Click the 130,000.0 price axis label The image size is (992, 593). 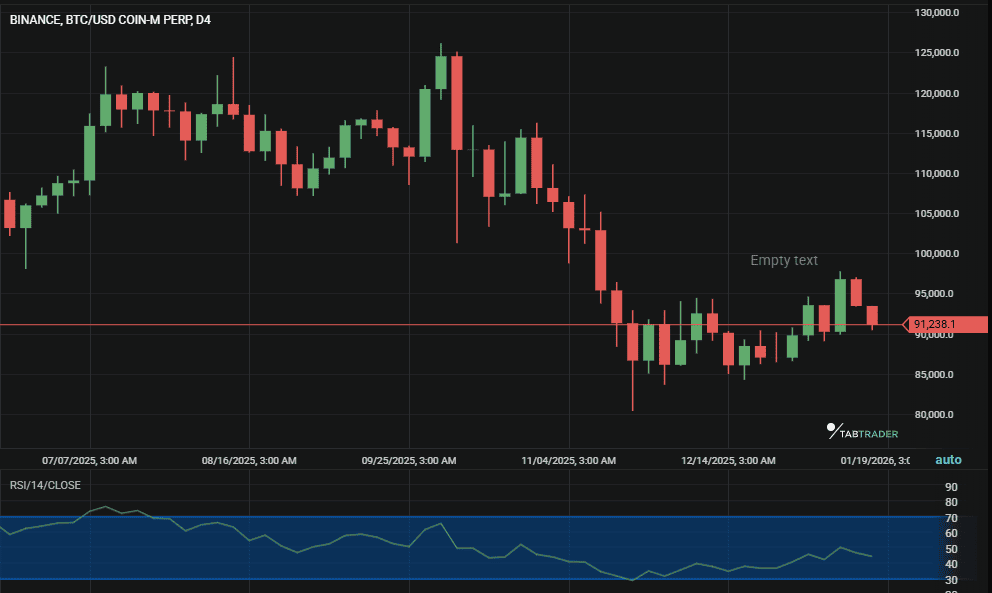(x=937, y=13)
